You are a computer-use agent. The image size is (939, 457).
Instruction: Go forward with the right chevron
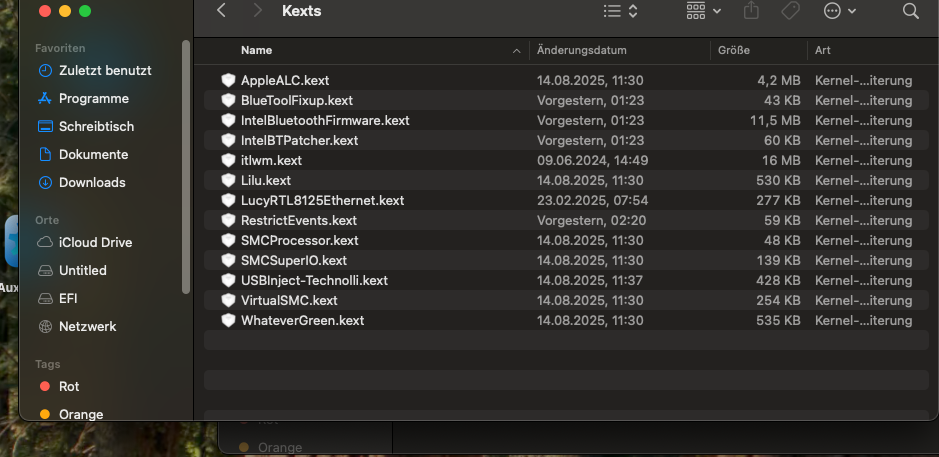[x=258, y=10]
